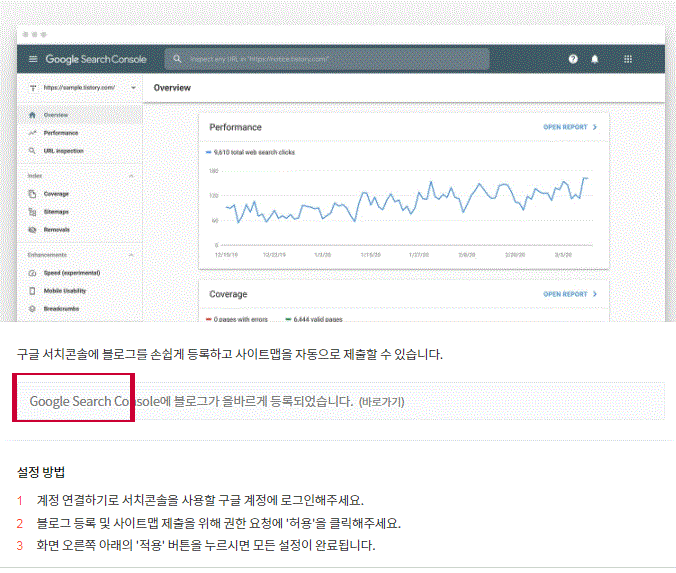Screen dimensions: 676x573
Task: Open the notifications bell
Action: click(x=595, y=59)
